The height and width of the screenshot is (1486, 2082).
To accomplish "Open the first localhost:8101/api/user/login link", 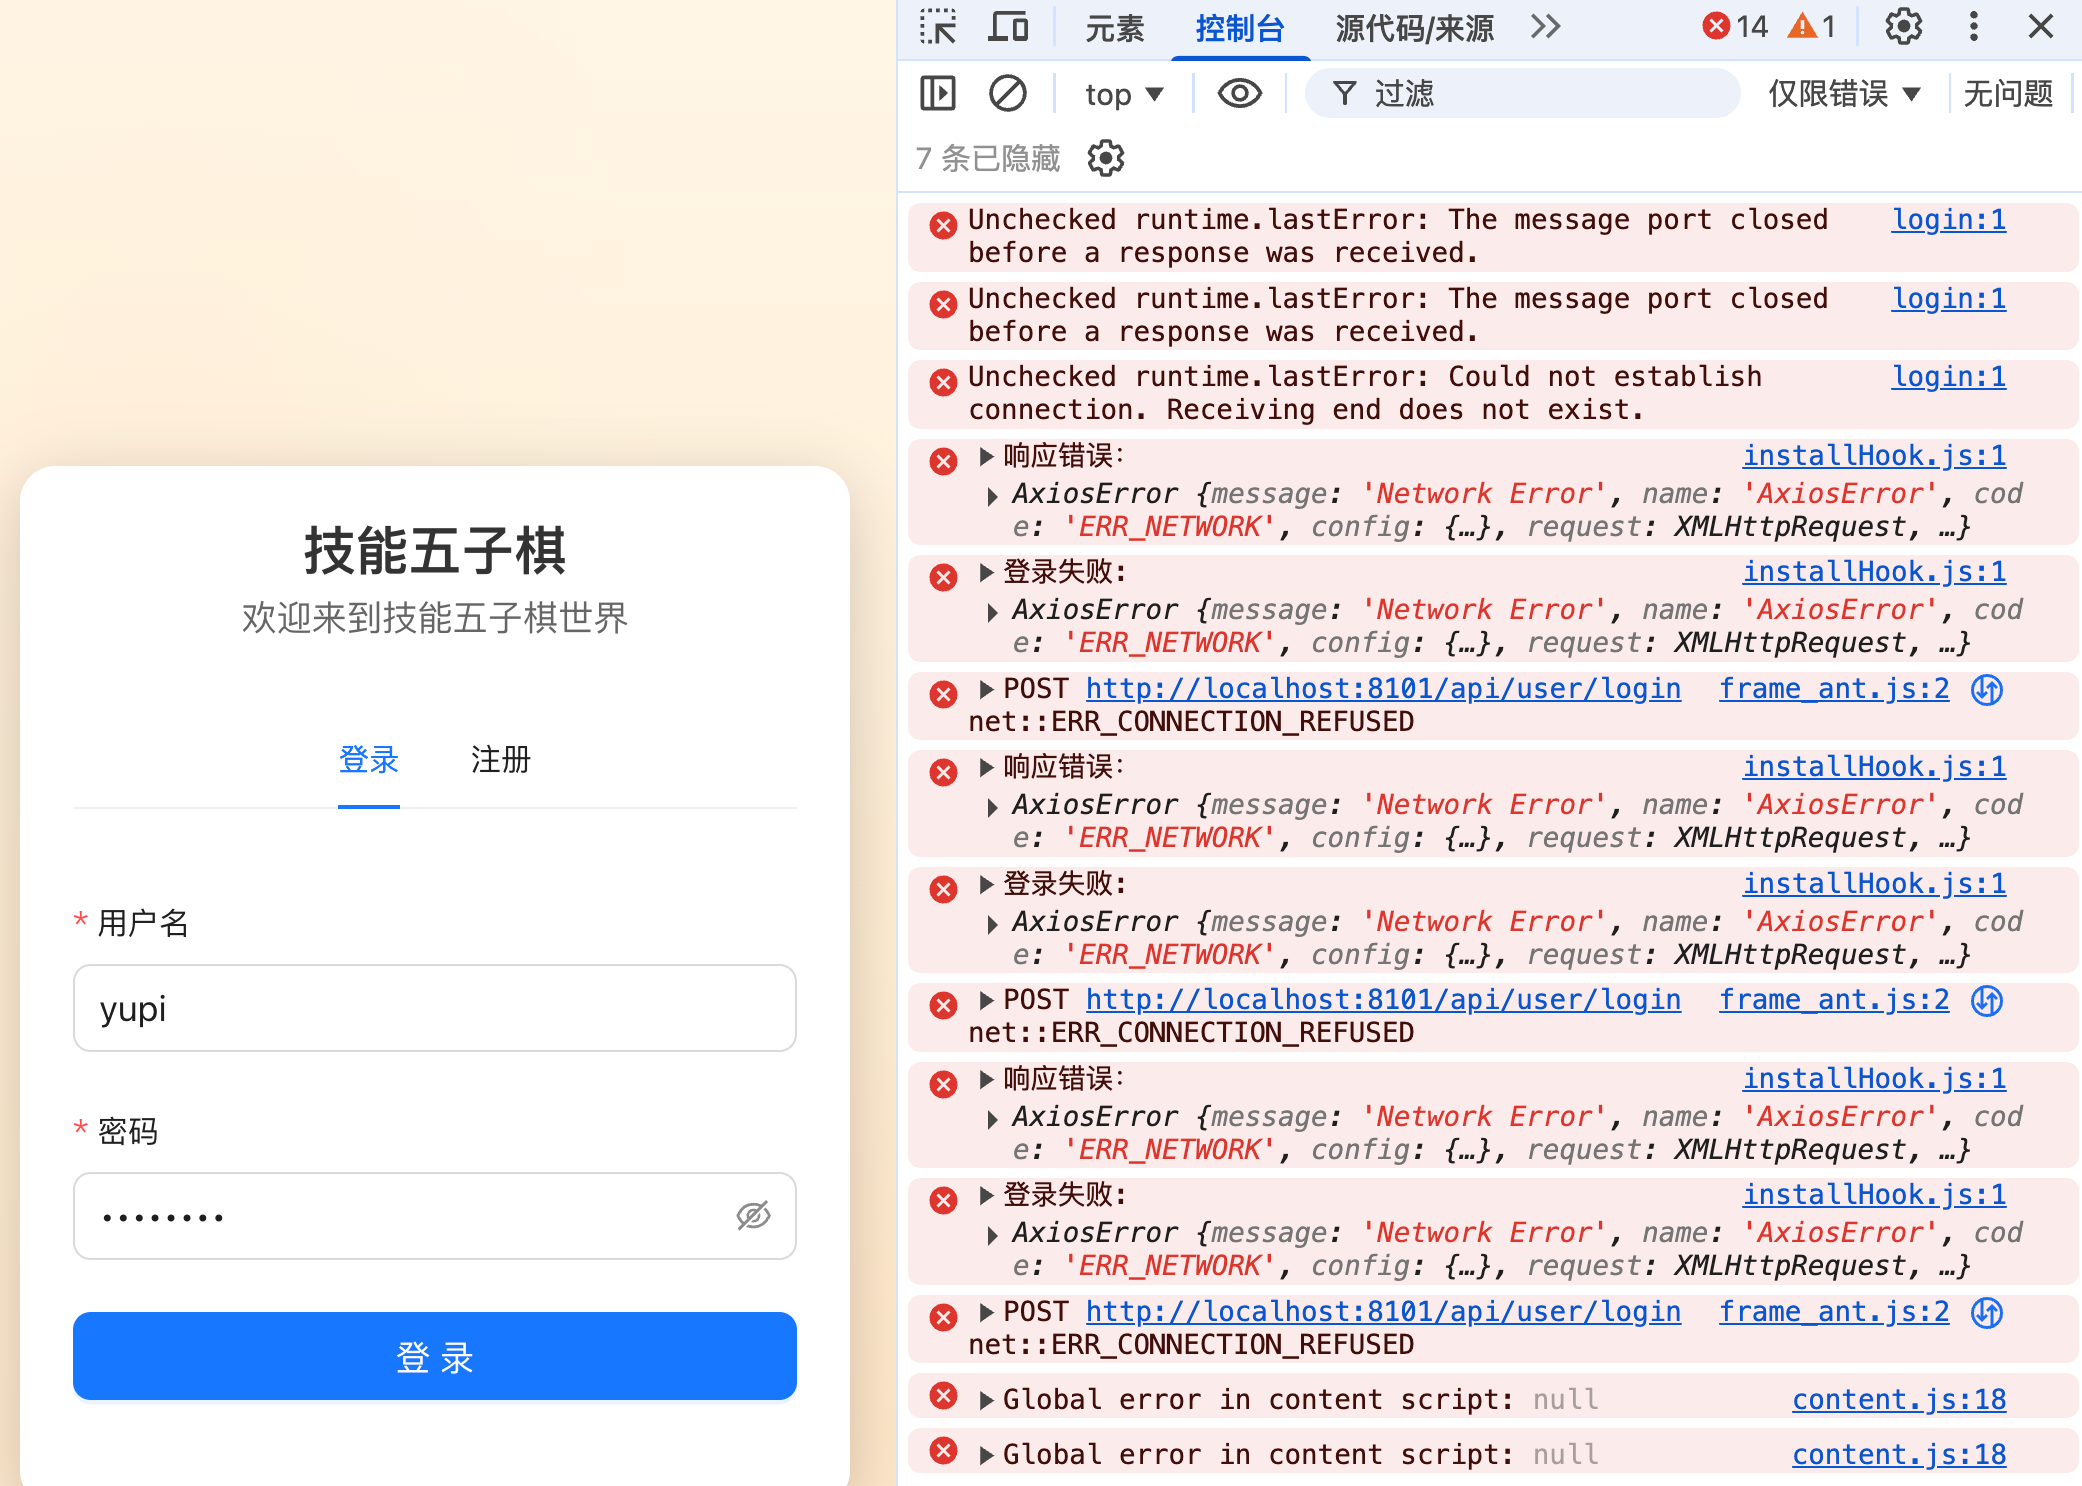I will pyautogui.click(x=1382, y=689).
